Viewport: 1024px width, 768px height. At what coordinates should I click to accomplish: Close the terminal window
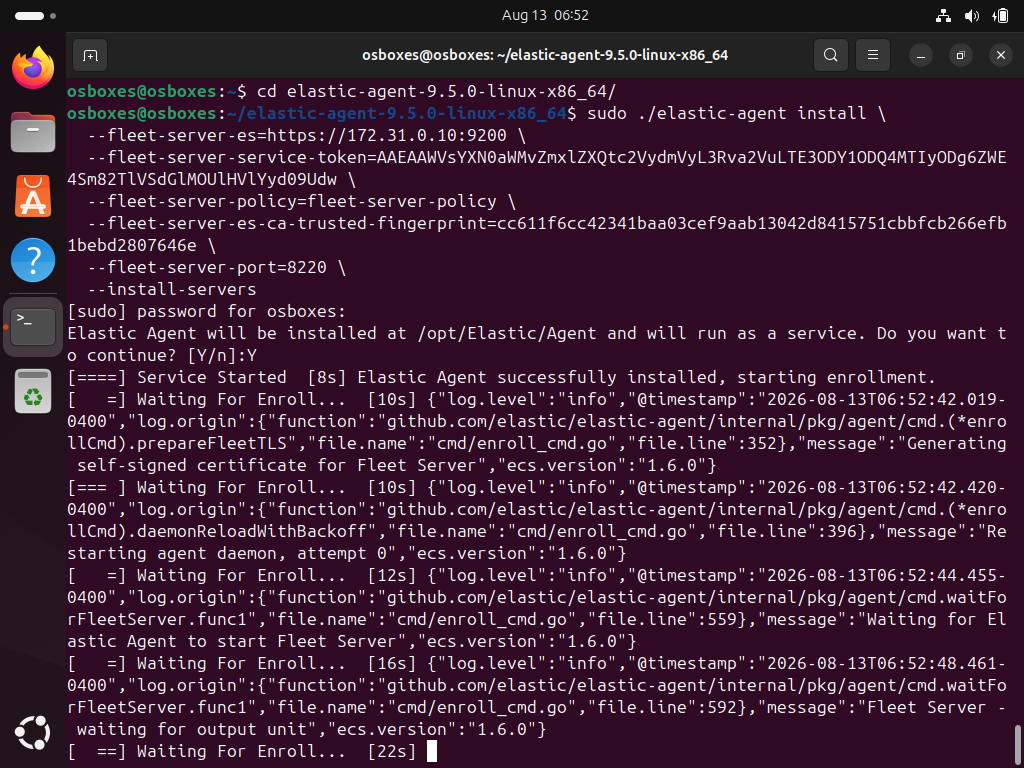(1000, 56)
